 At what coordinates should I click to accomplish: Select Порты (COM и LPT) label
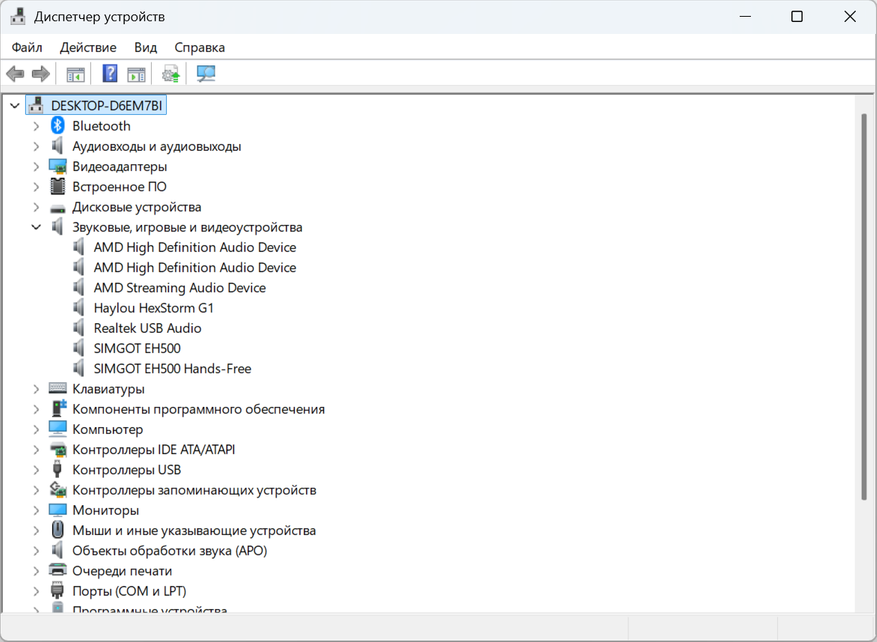pyautogui.click(x=129, y=591)
